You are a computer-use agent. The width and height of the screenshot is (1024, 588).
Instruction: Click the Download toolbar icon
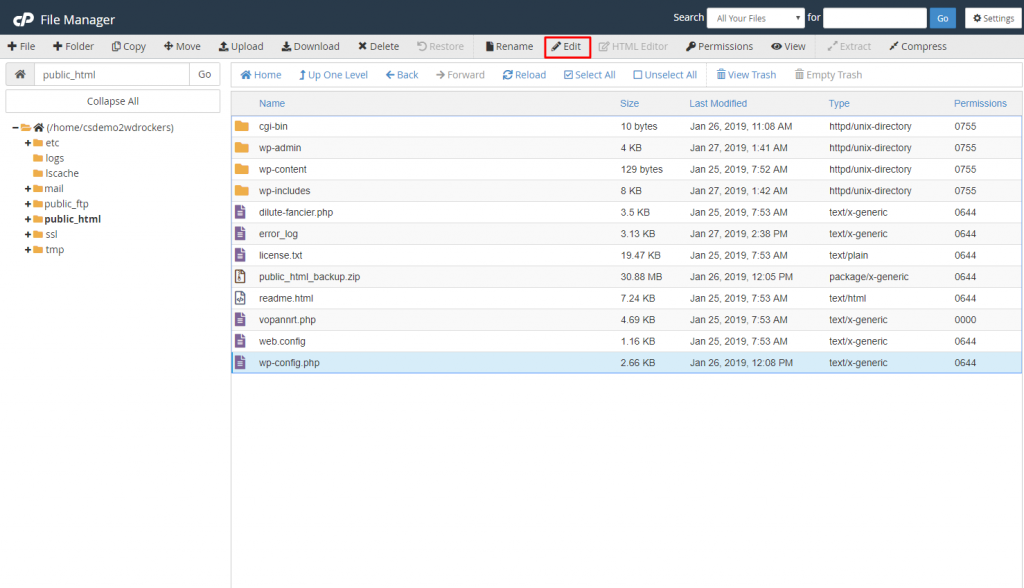tap(310, 46)
